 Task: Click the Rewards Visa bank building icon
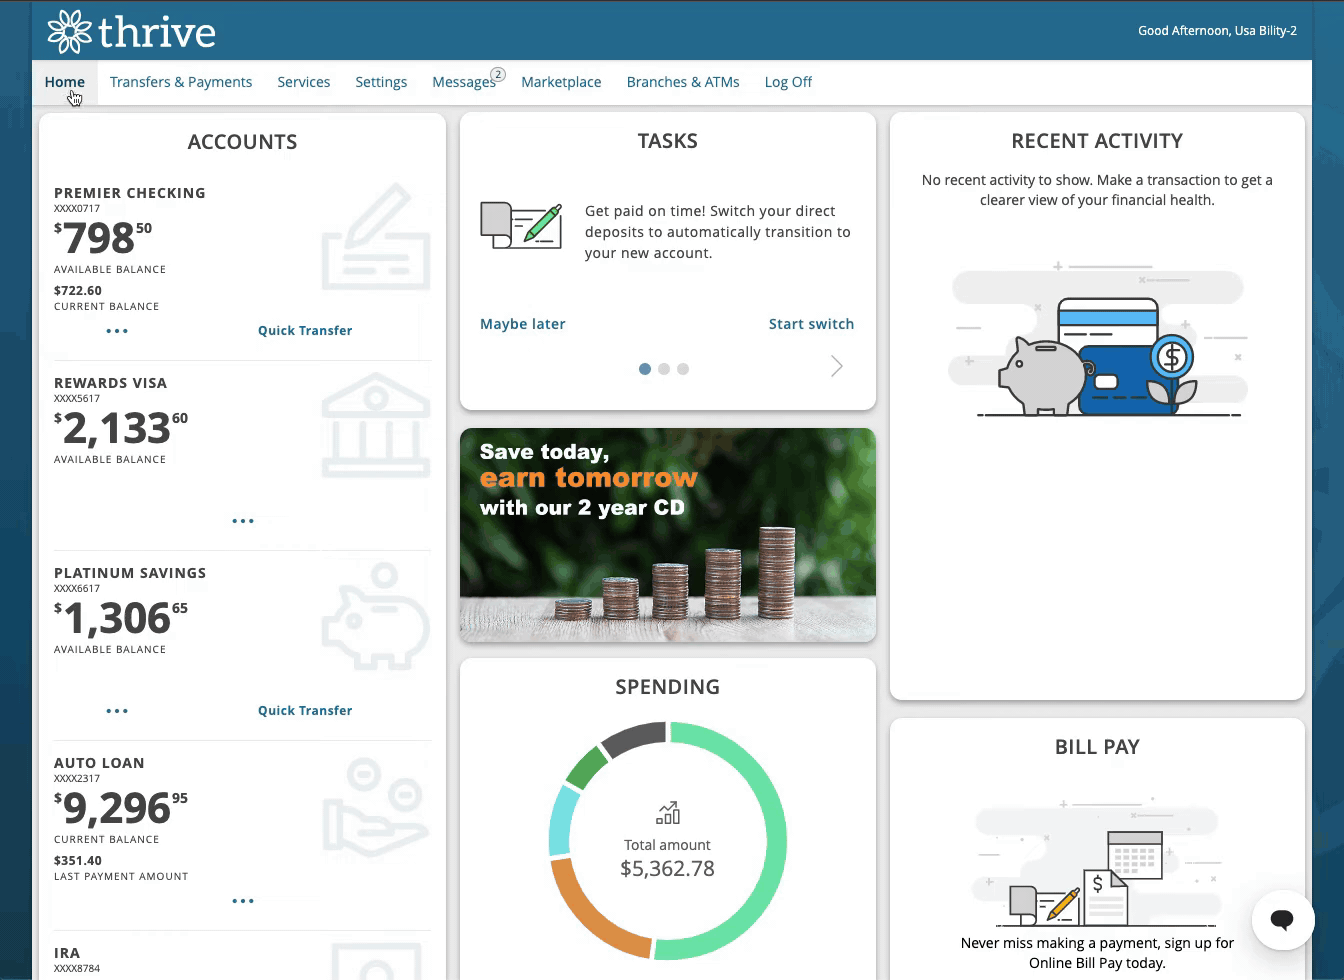coord(376,426)
